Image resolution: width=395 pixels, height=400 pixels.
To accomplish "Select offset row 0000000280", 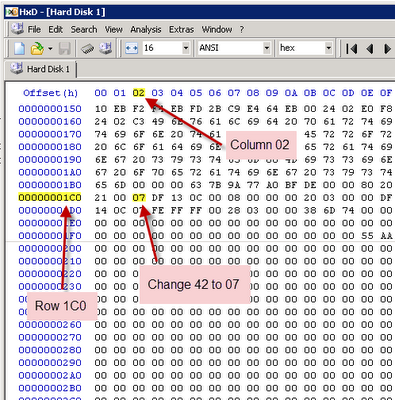I will [50, 350].
